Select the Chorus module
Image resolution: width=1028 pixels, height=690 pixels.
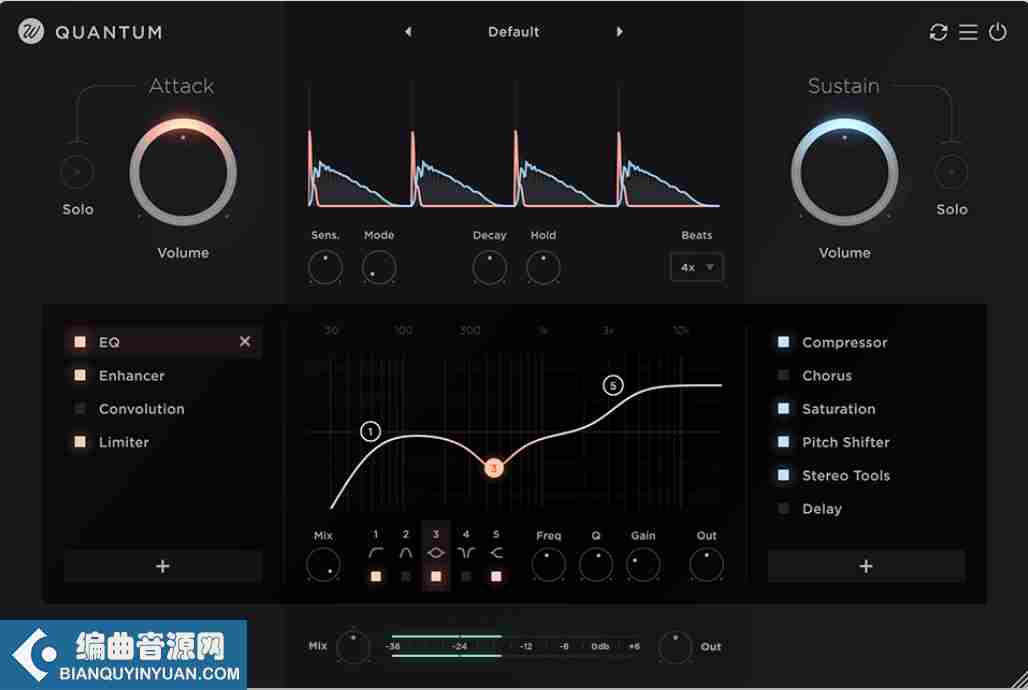[827, 376]
